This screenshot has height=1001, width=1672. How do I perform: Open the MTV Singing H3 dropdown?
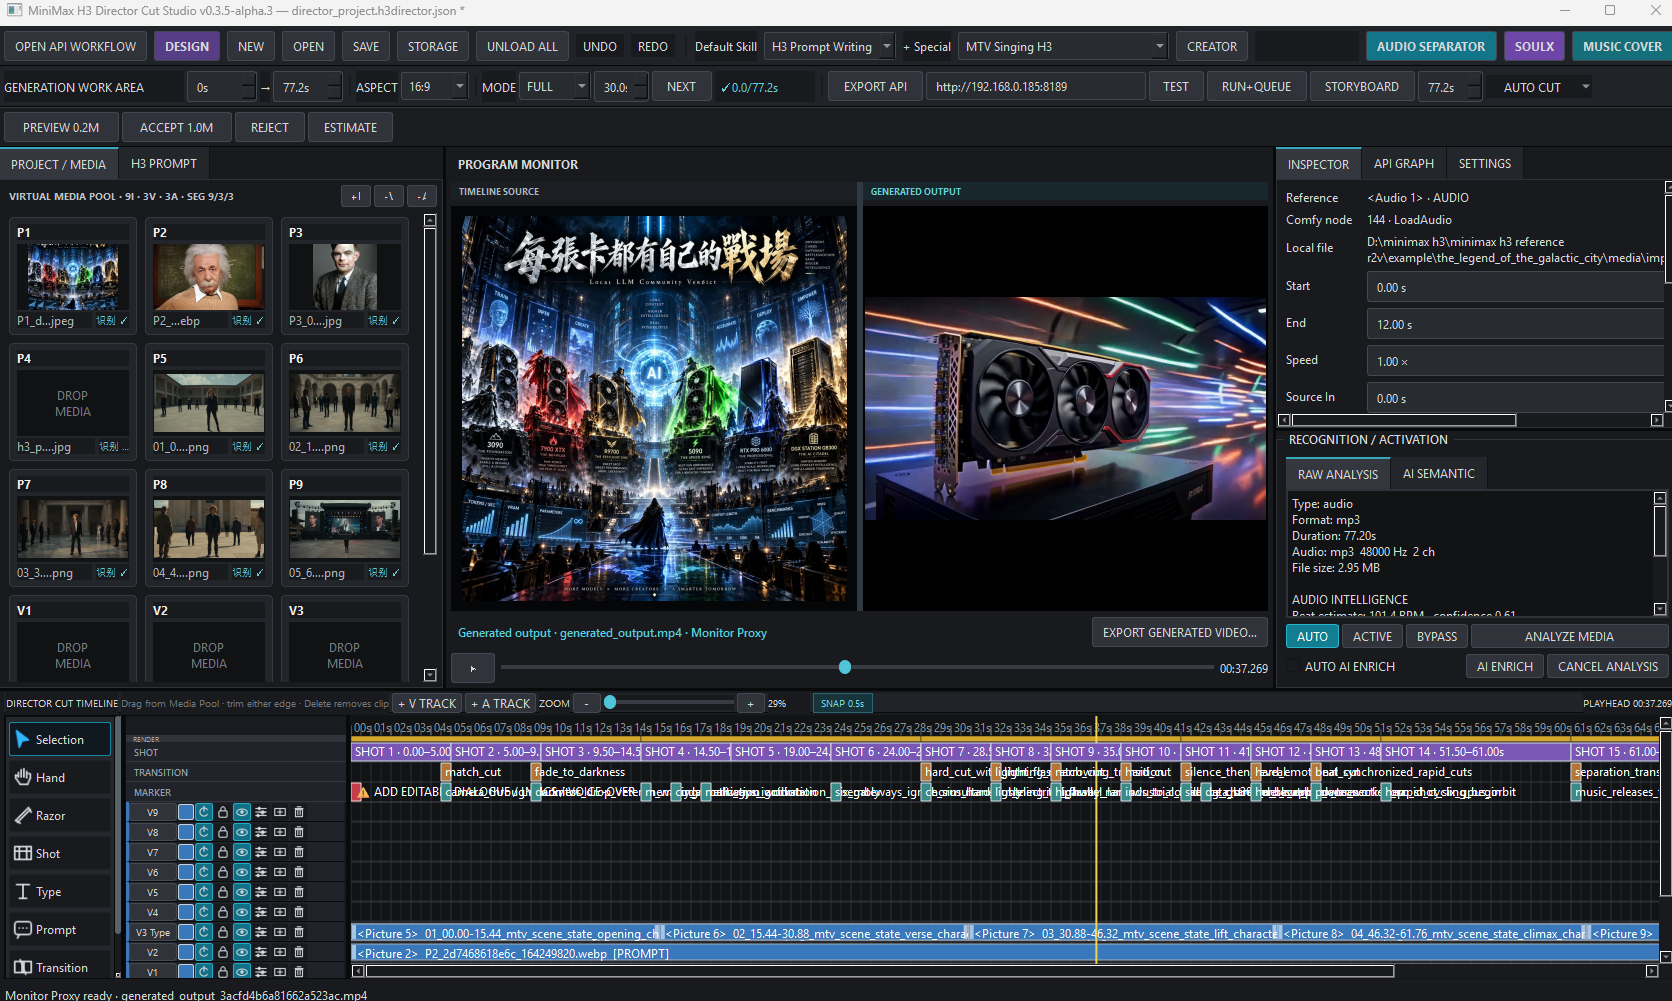click(1063, 47)
